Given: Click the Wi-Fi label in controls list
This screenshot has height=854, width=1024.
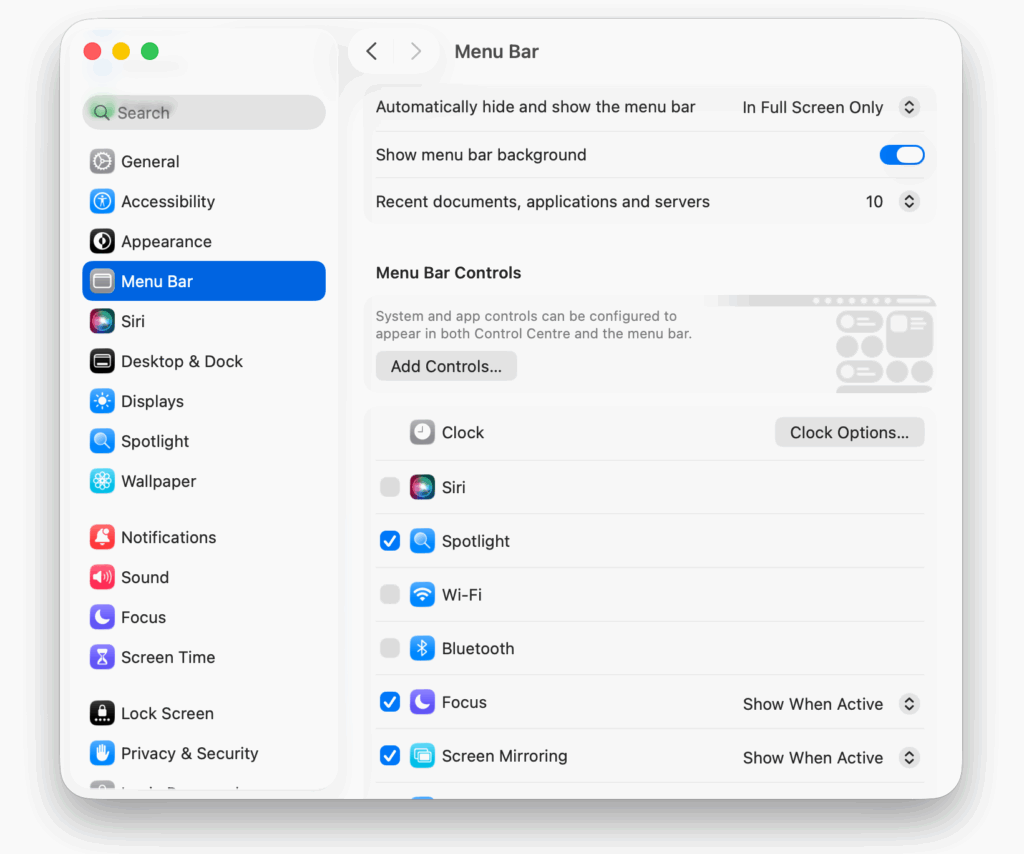Looking at the screenshot, I should pyautogui.click(x=462, y=595).
